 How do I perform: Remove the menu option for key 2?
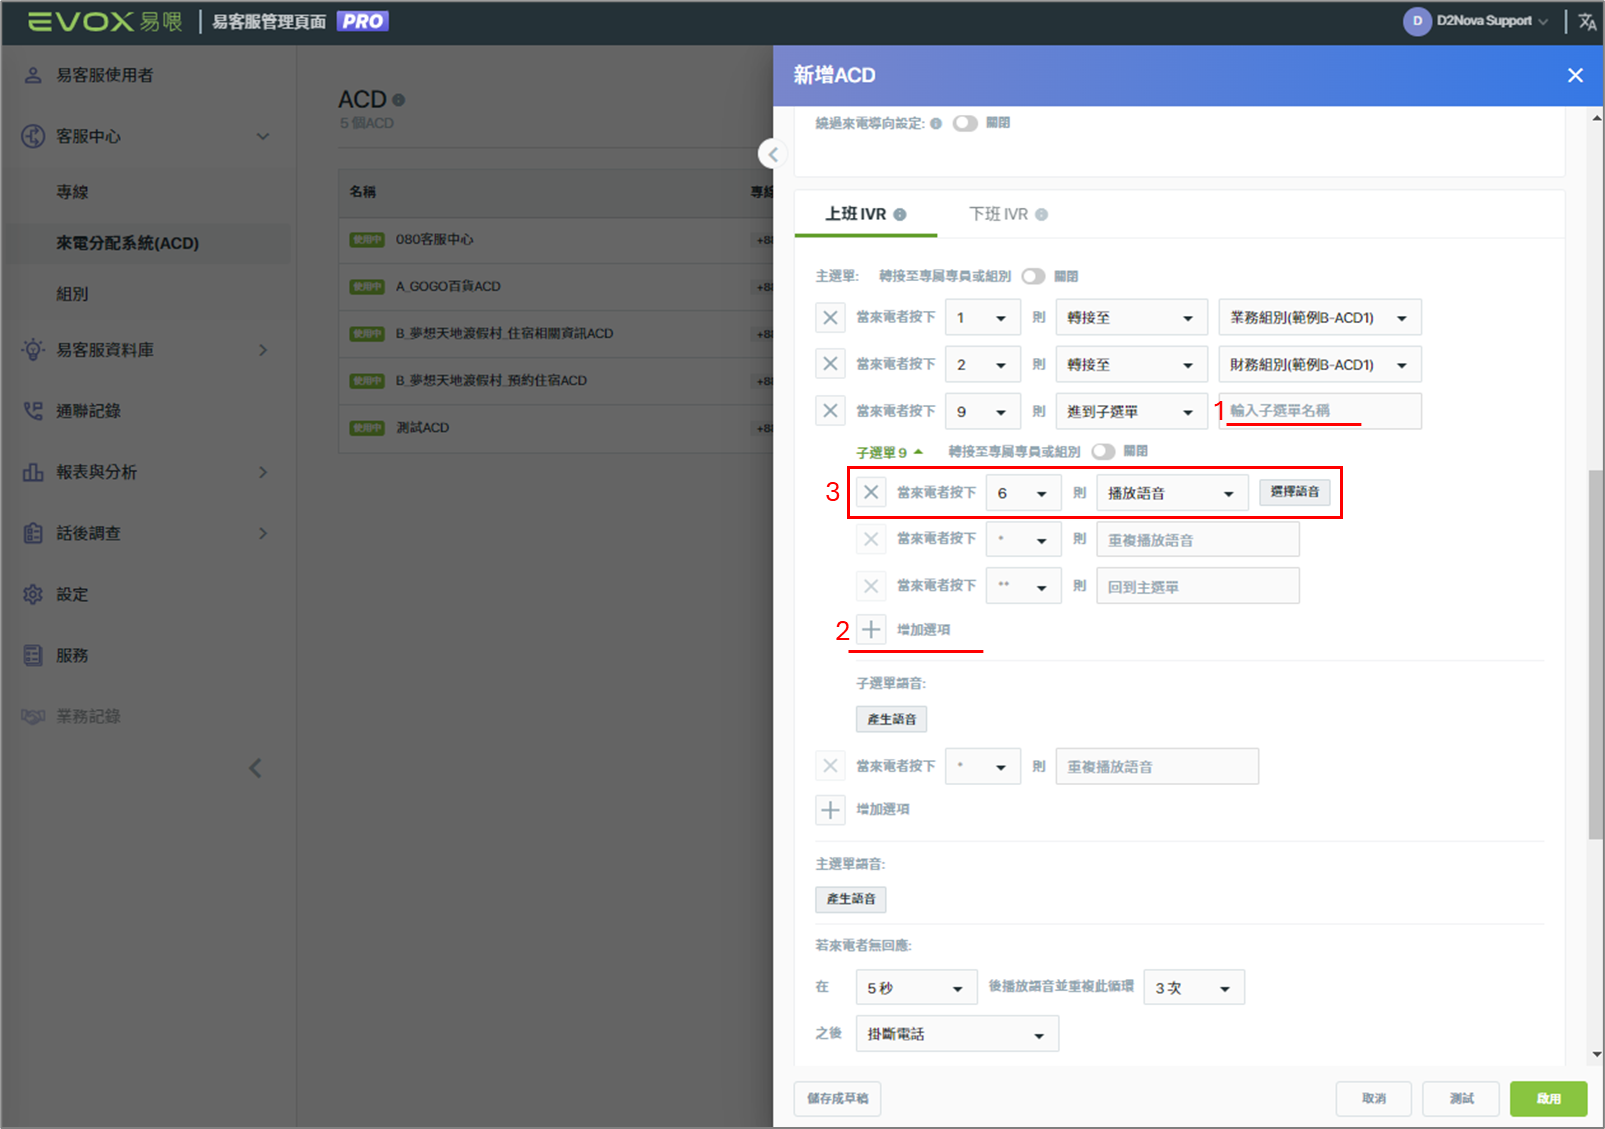[x=830, y=364]
